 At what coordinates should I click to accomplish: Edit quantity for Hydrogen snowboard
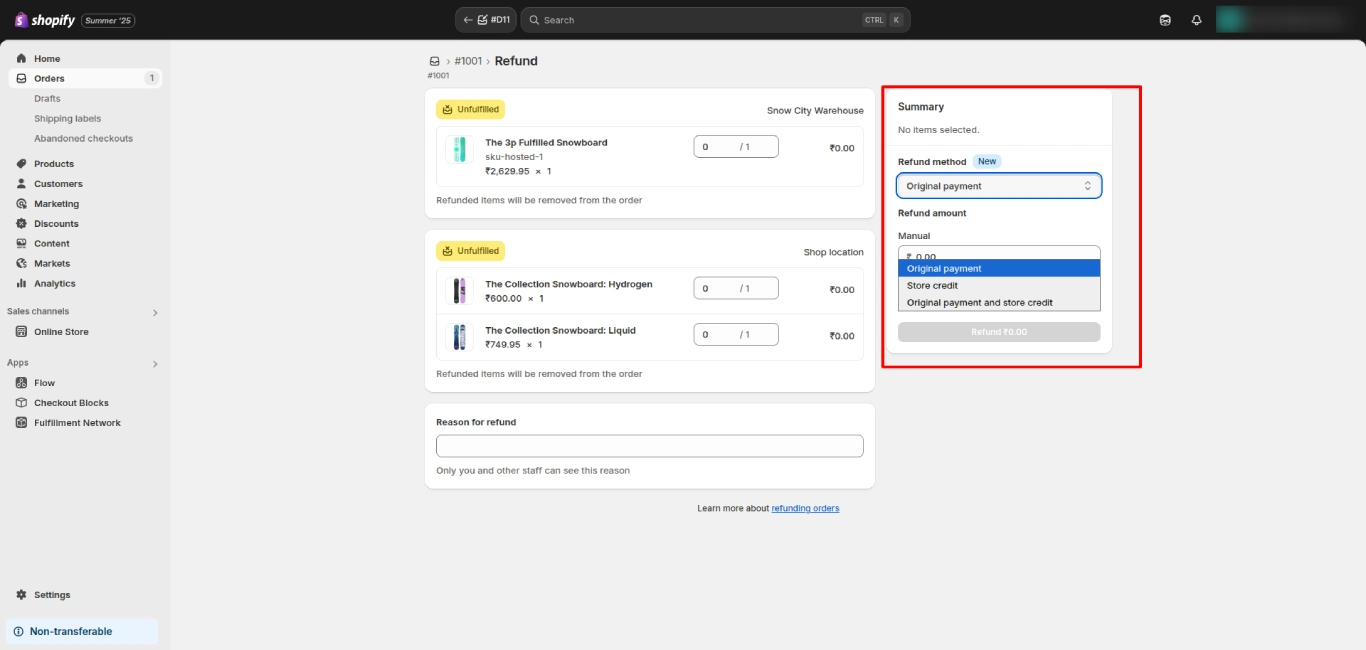pyautogui.click(x=736, y=288)
